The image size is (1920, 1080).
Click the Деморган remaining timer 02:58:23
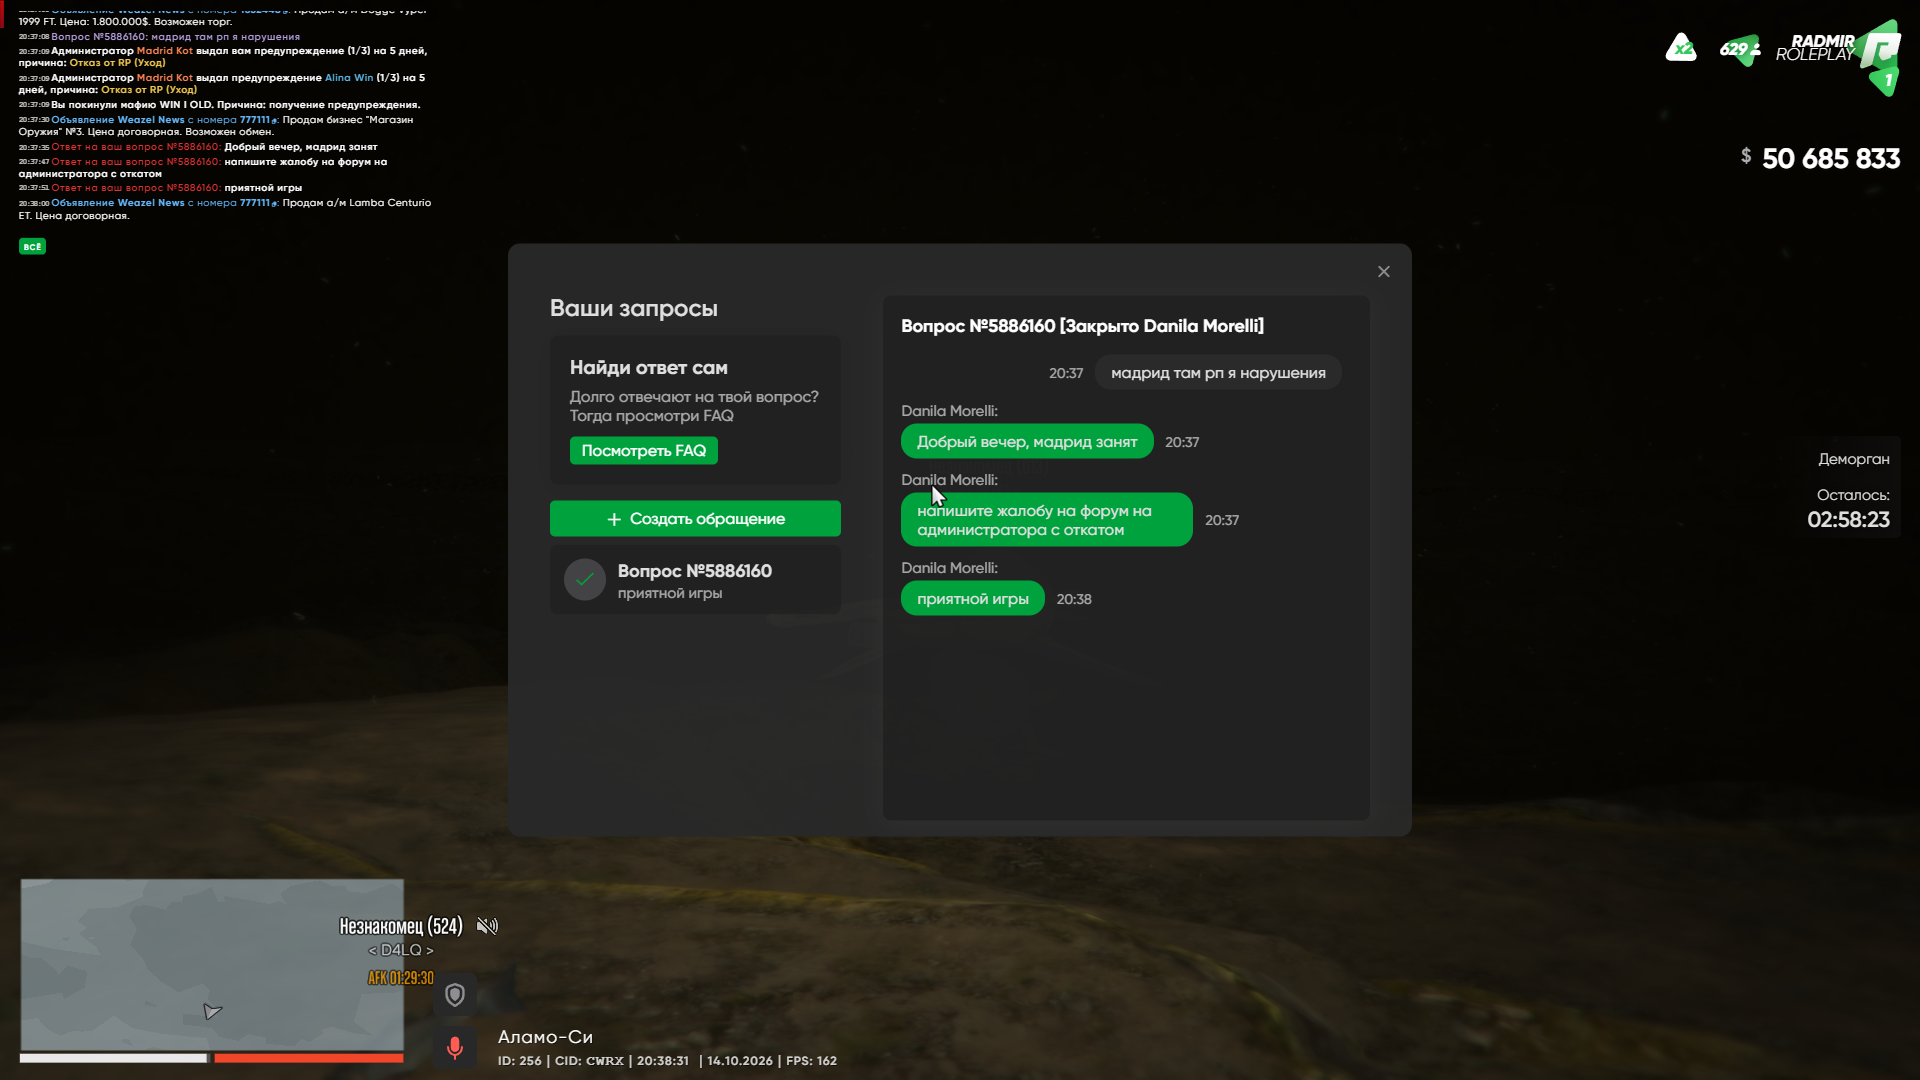tap(1848, 520)
